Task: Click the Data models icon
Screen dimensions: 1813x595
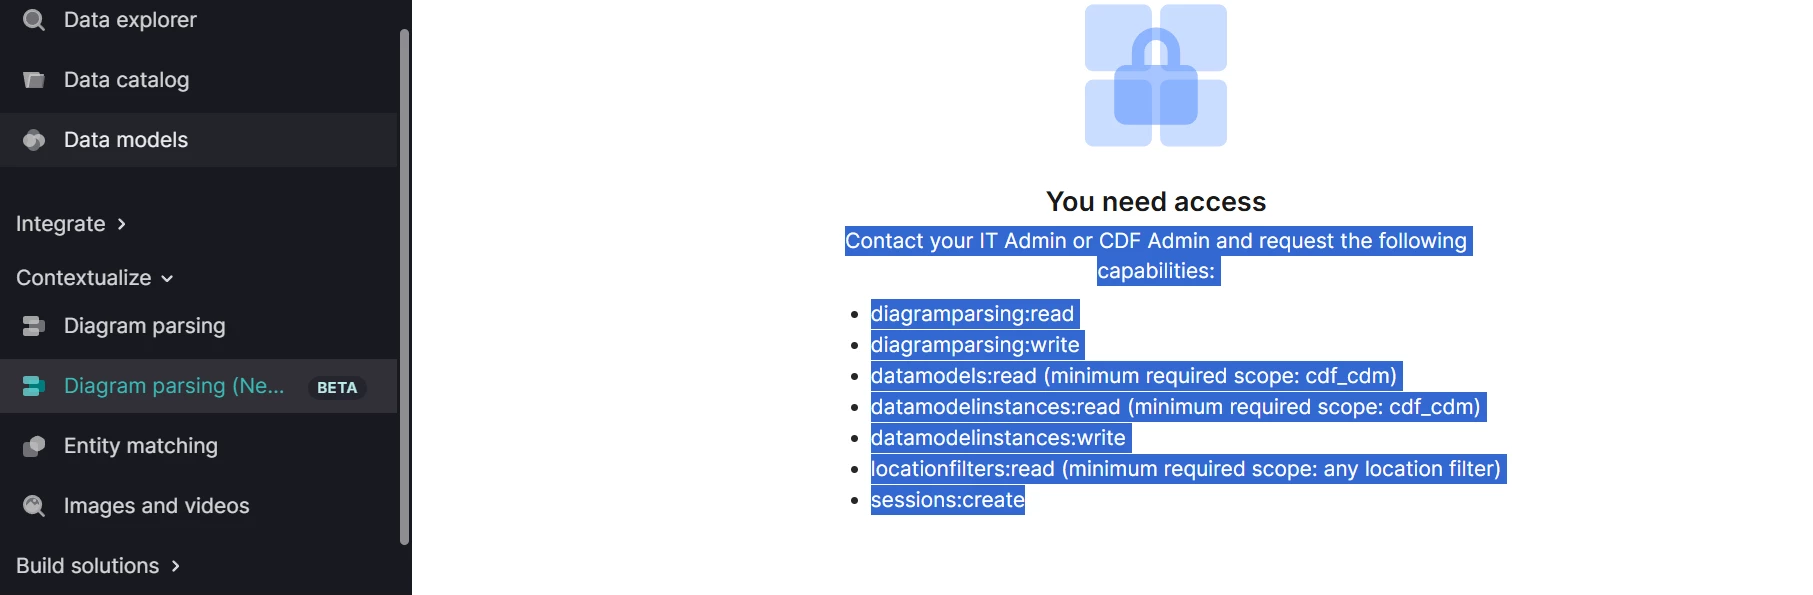Action: [x=34, y=140]
